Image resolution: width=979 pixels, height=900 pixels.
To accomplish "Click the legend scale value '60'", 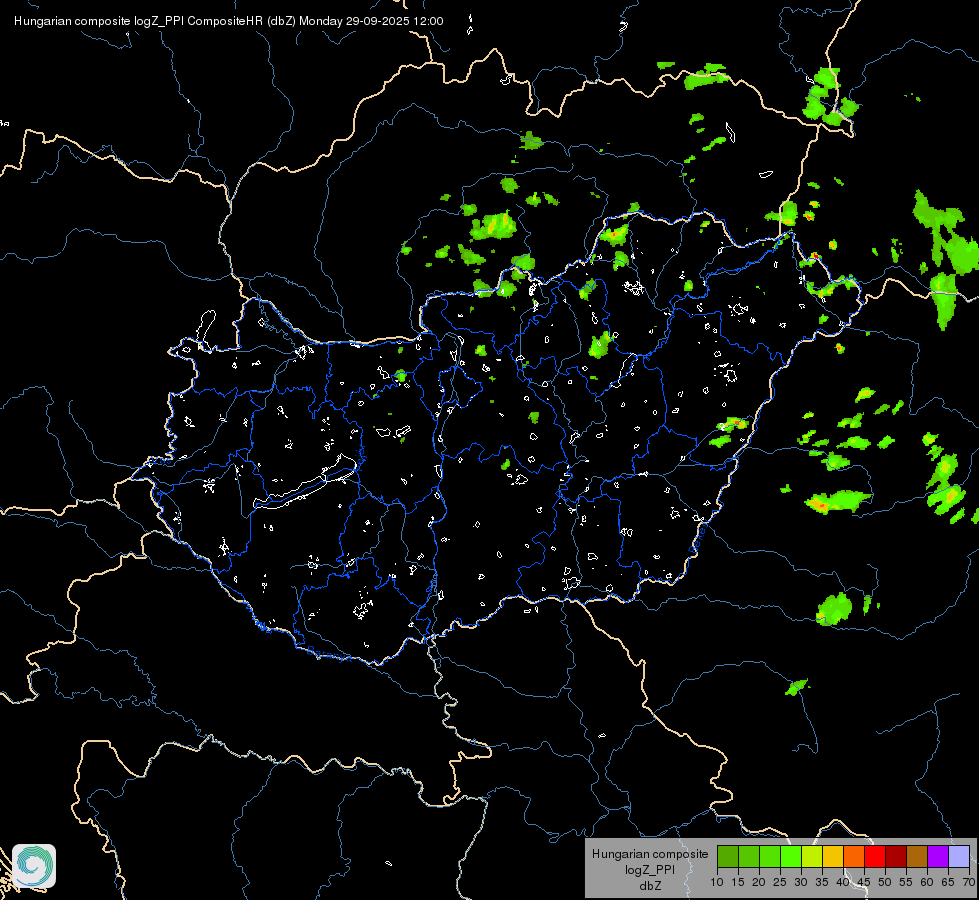I will pos(927,883).
